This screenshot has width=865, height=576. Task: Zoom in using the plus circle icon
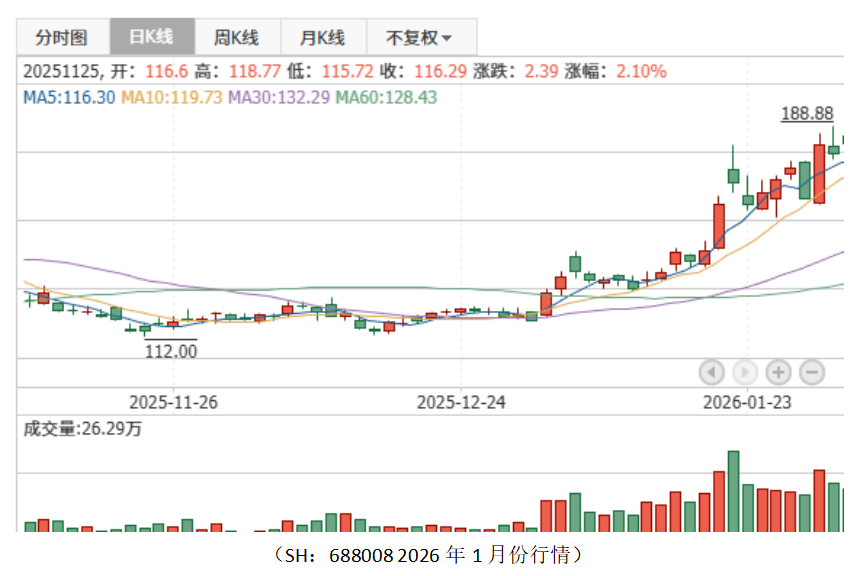[778, 373]
